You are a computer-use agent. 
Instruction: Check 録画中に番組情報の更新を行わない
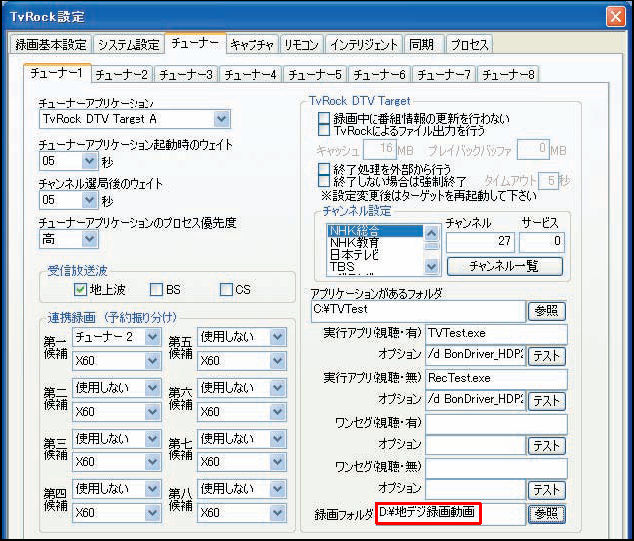pyautogui.click(x=324, y=118)
